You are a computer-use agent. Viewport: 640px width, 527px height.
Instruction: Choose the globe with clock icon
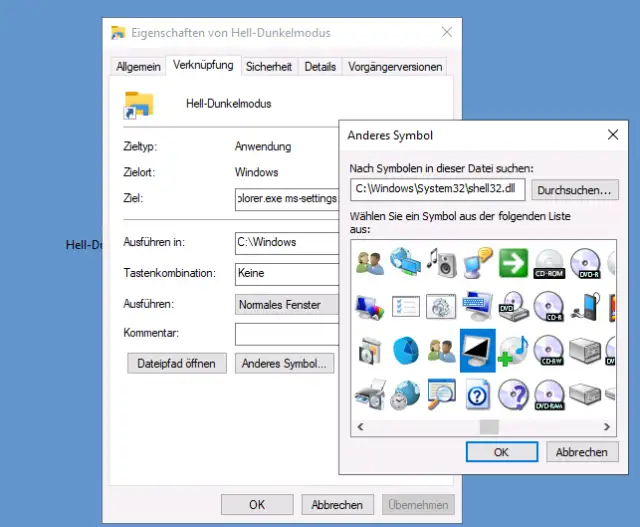[x=405, y=393]
